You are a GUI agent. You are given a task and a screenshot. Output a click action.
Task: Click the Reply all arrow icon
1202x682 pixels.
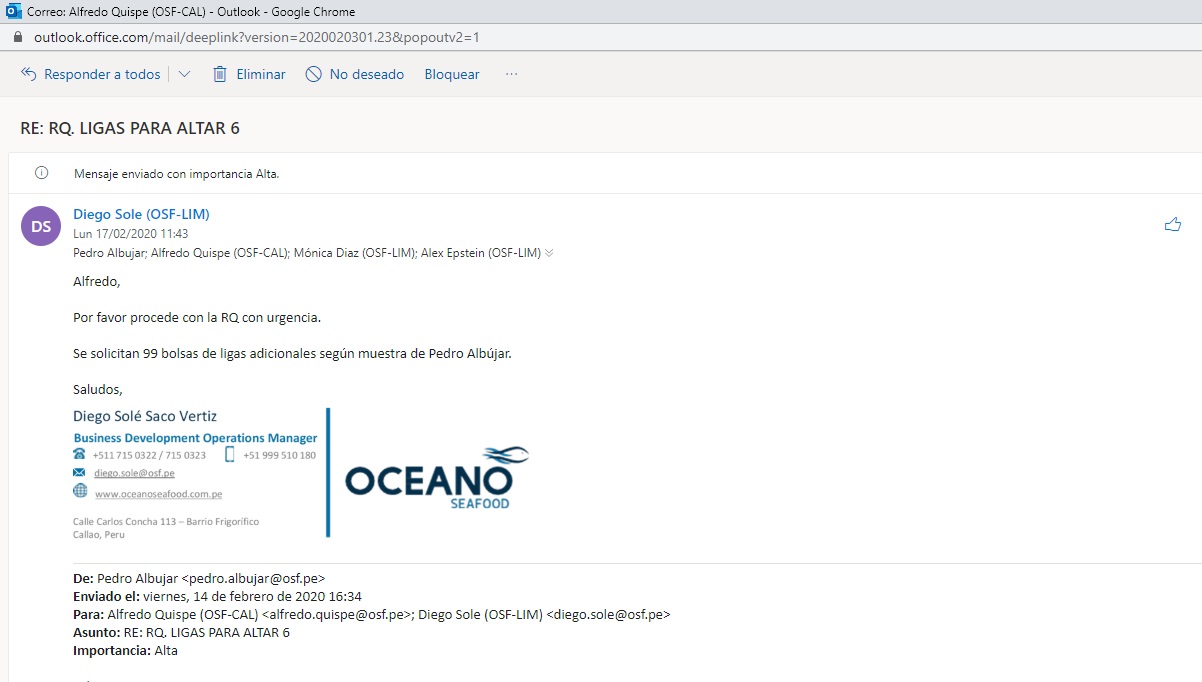pyautogui.click(x=28, y=75)
